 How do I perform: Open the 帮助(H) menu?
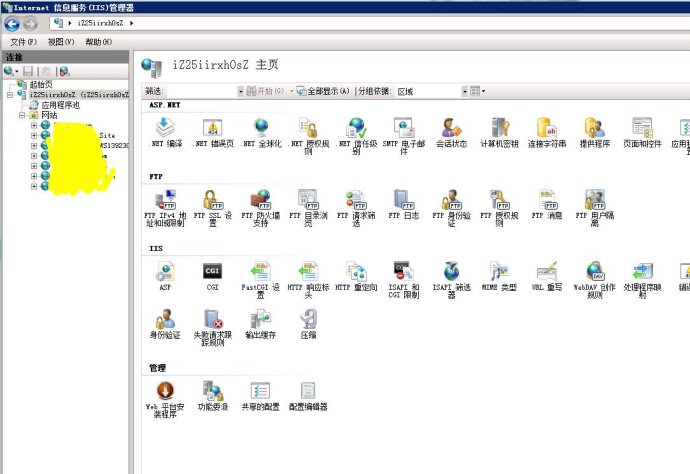point(98,42)
